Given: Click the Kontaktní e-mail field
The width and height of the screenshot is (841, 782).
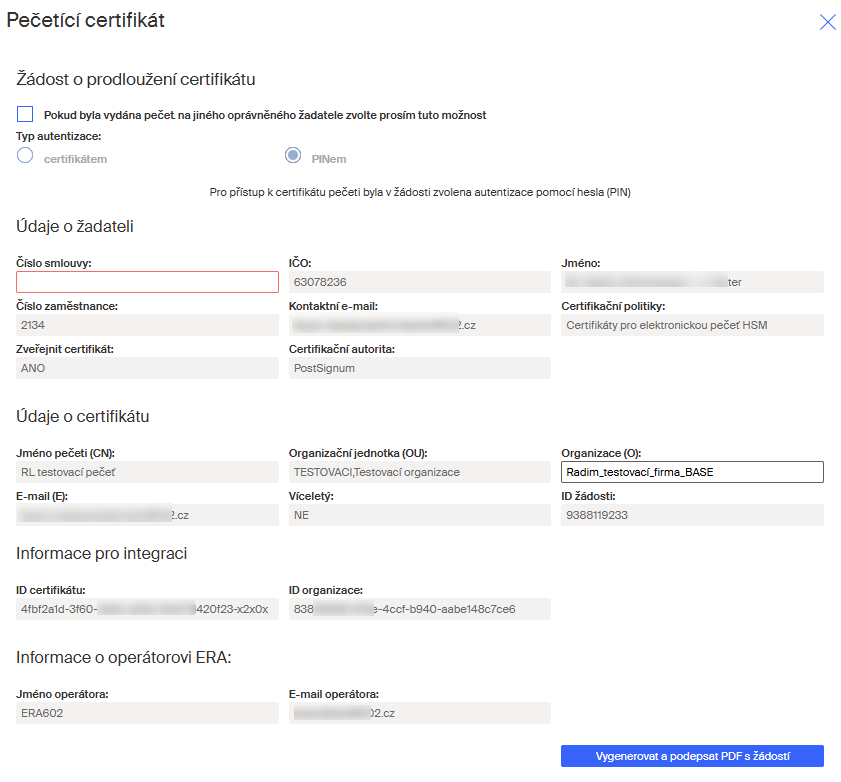Looking at the screenshot, I should [x=420, y=325].
